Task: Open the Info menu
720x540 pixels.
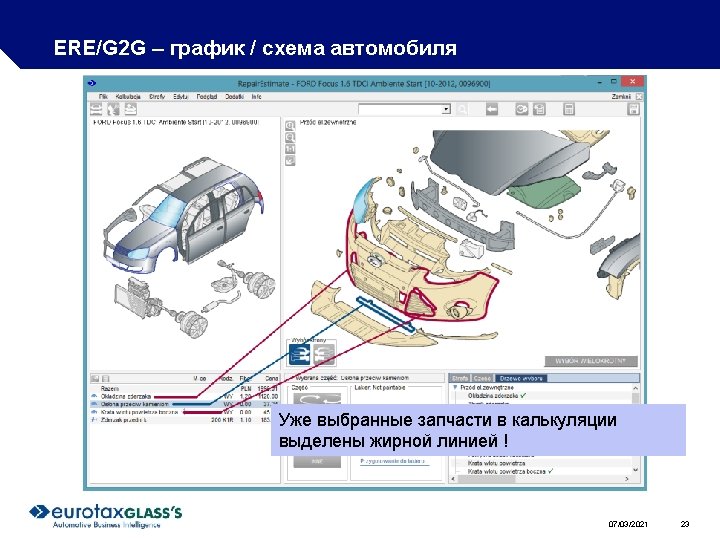Action: click(x=256, y=96)
